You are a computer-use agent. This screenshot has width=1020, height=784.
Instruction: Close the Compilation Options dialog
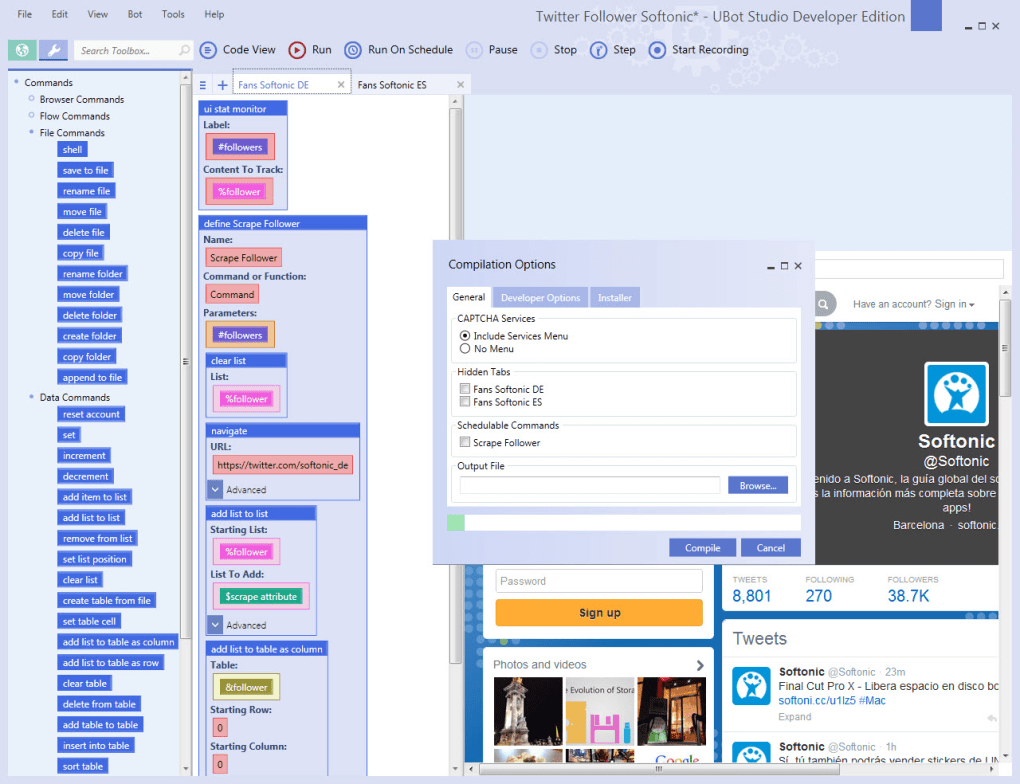(x=798, y=265)
